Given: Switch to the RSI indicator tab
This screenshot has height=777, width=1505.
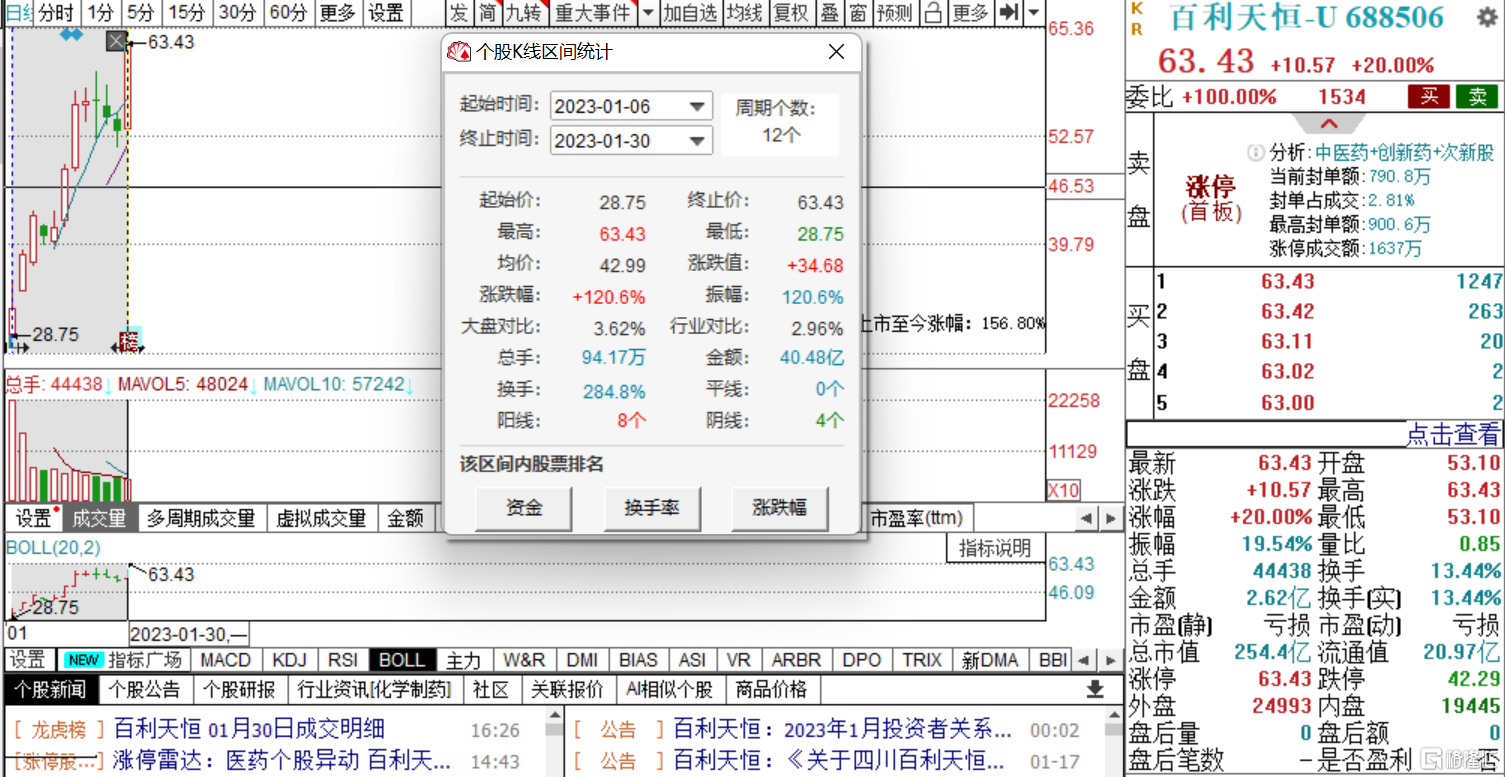Looking at the screenshot, I should coord(343,660).
